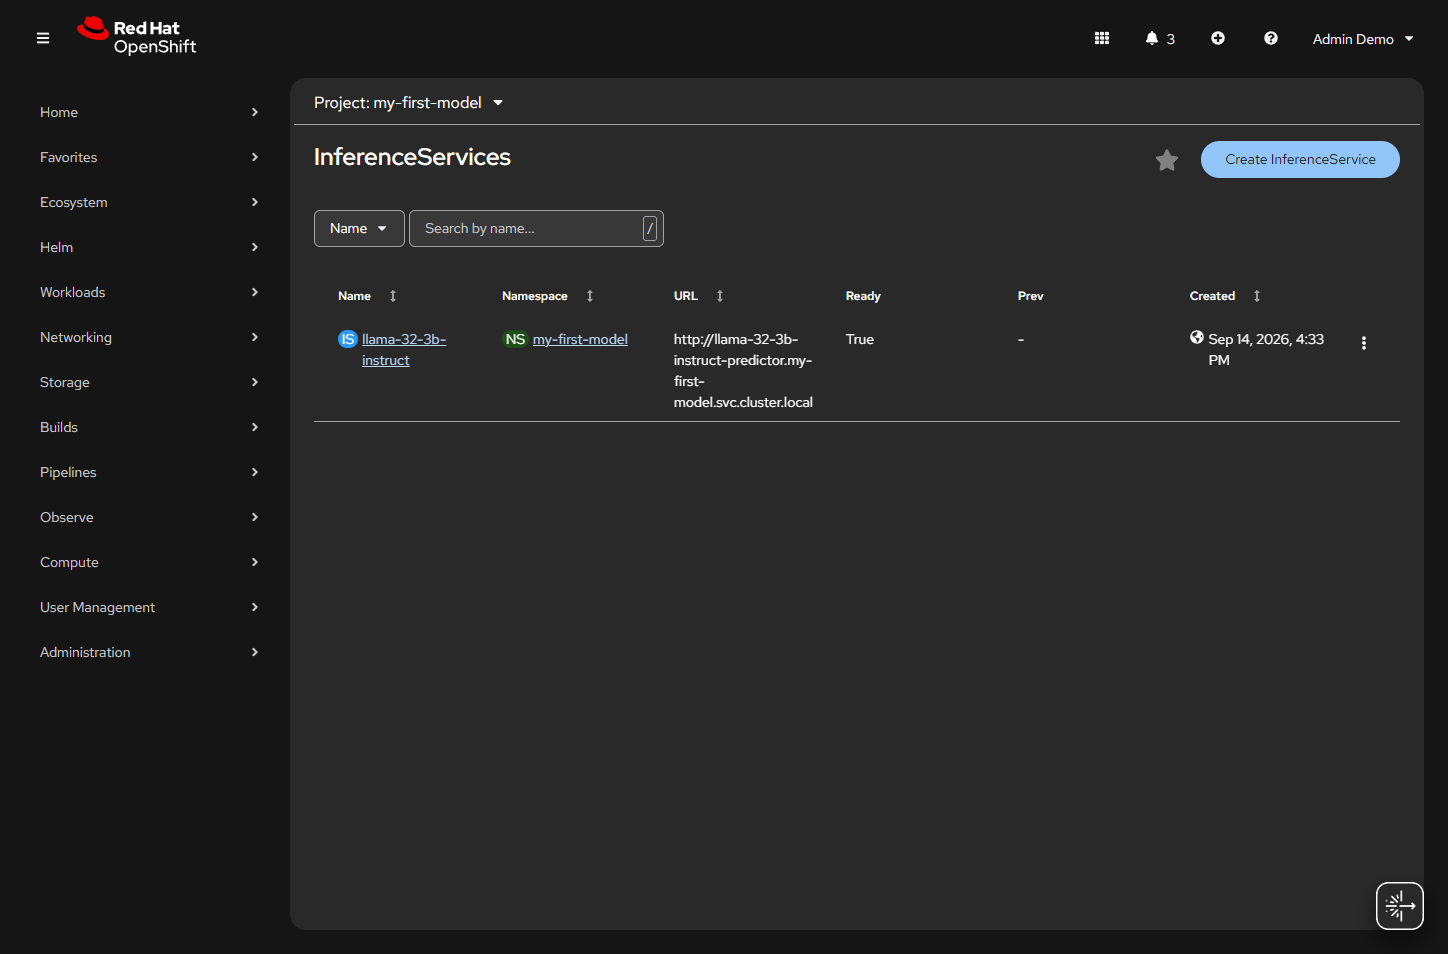Open the Admin Demo user dropdown

click(1363, 39)
